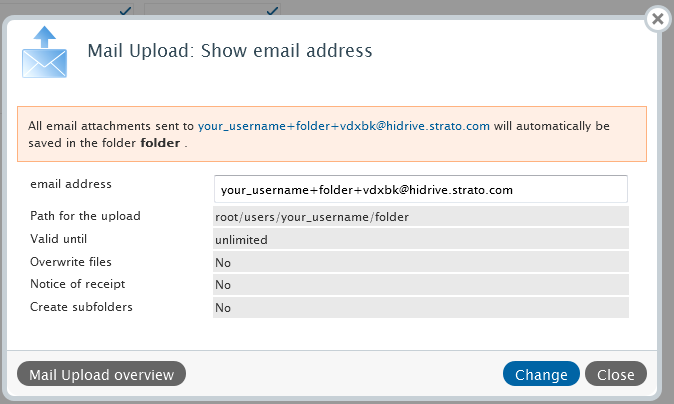Open the hidrive.strato.com email link in the notice
This screenshot has width=674, height=404.
(x=343, y=127)
